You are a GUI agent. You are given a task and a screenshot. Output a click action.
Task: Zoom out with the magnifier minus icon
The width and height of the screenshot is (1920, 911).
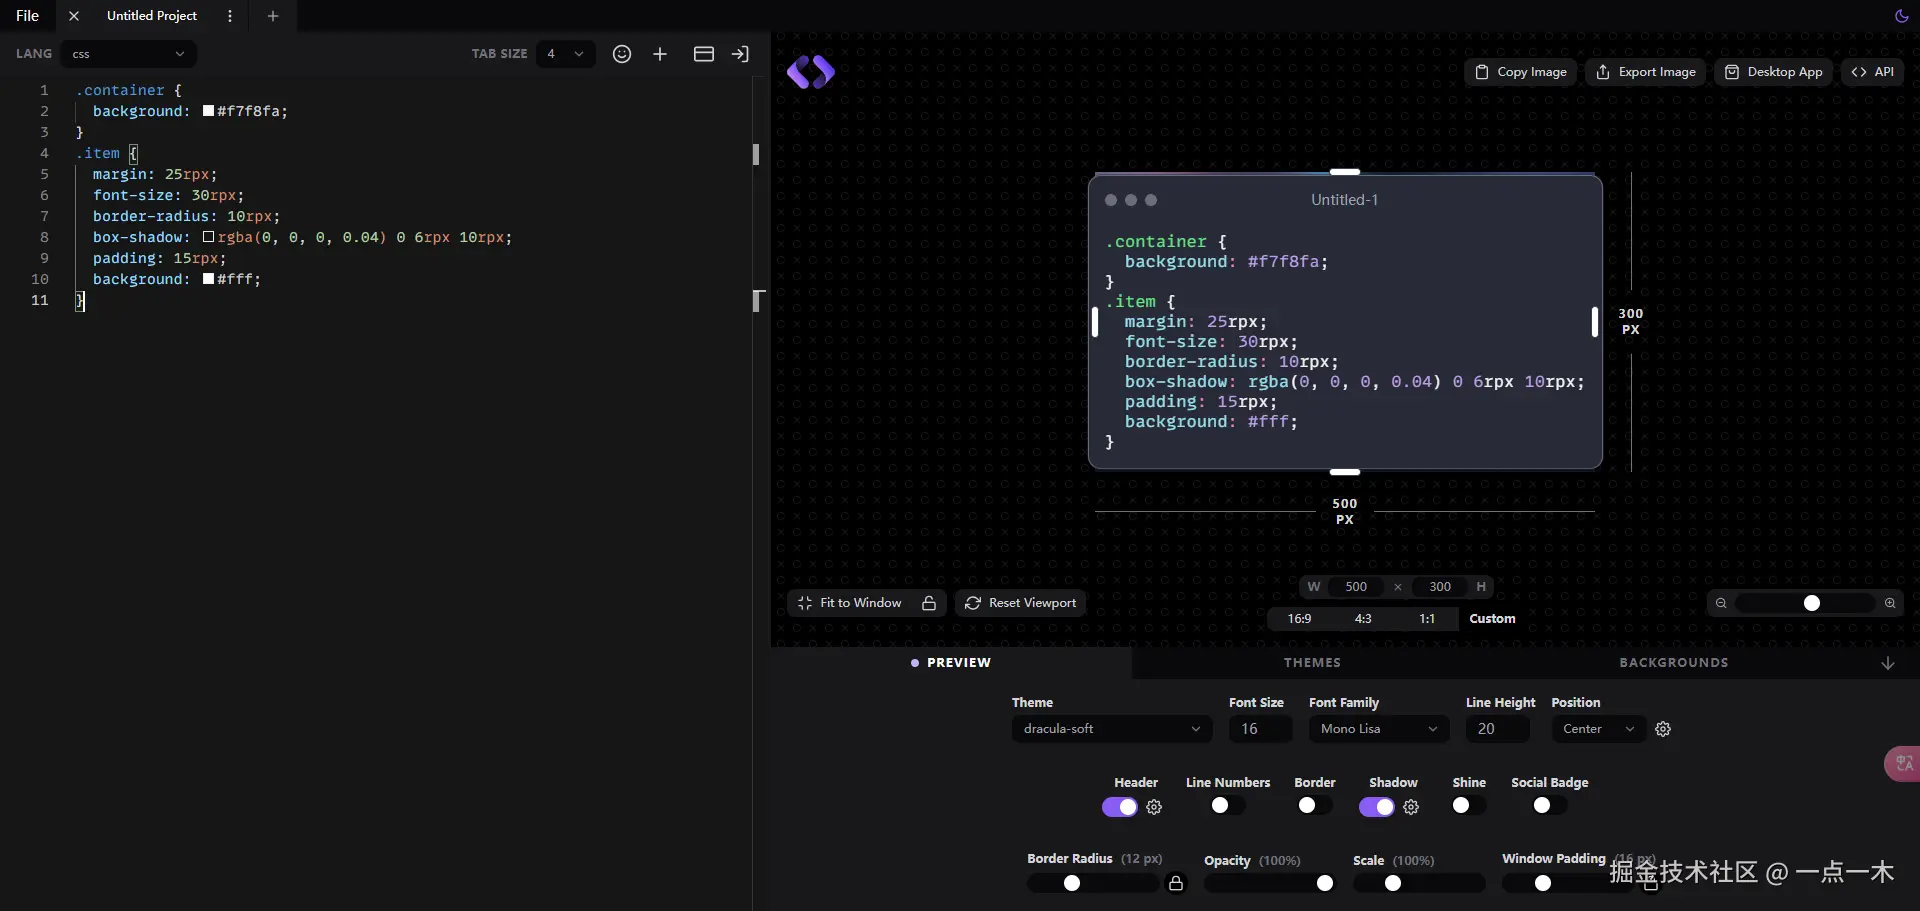pyautogui.click(x=1721, y=603)
